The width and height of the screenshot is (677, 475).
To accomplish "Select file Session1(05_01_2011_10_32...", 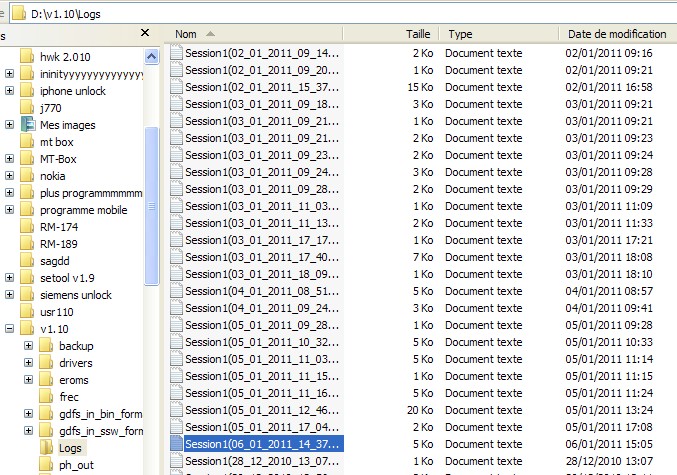I will 262,342.
